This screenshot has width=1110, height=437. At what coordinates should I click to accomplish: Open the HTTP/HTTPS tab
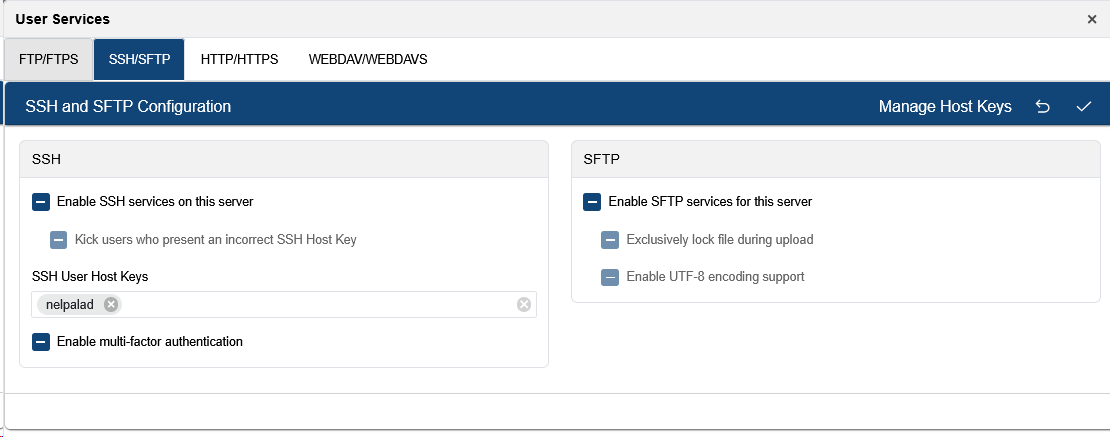[x=239, y=60]
